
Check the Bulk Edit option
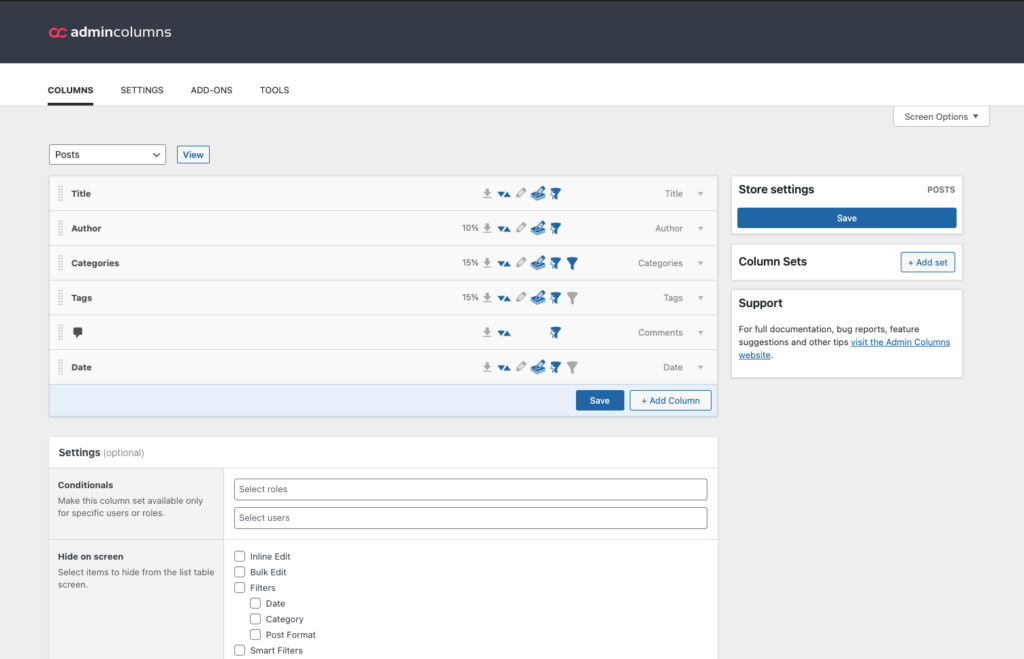[x=240, y=572]
